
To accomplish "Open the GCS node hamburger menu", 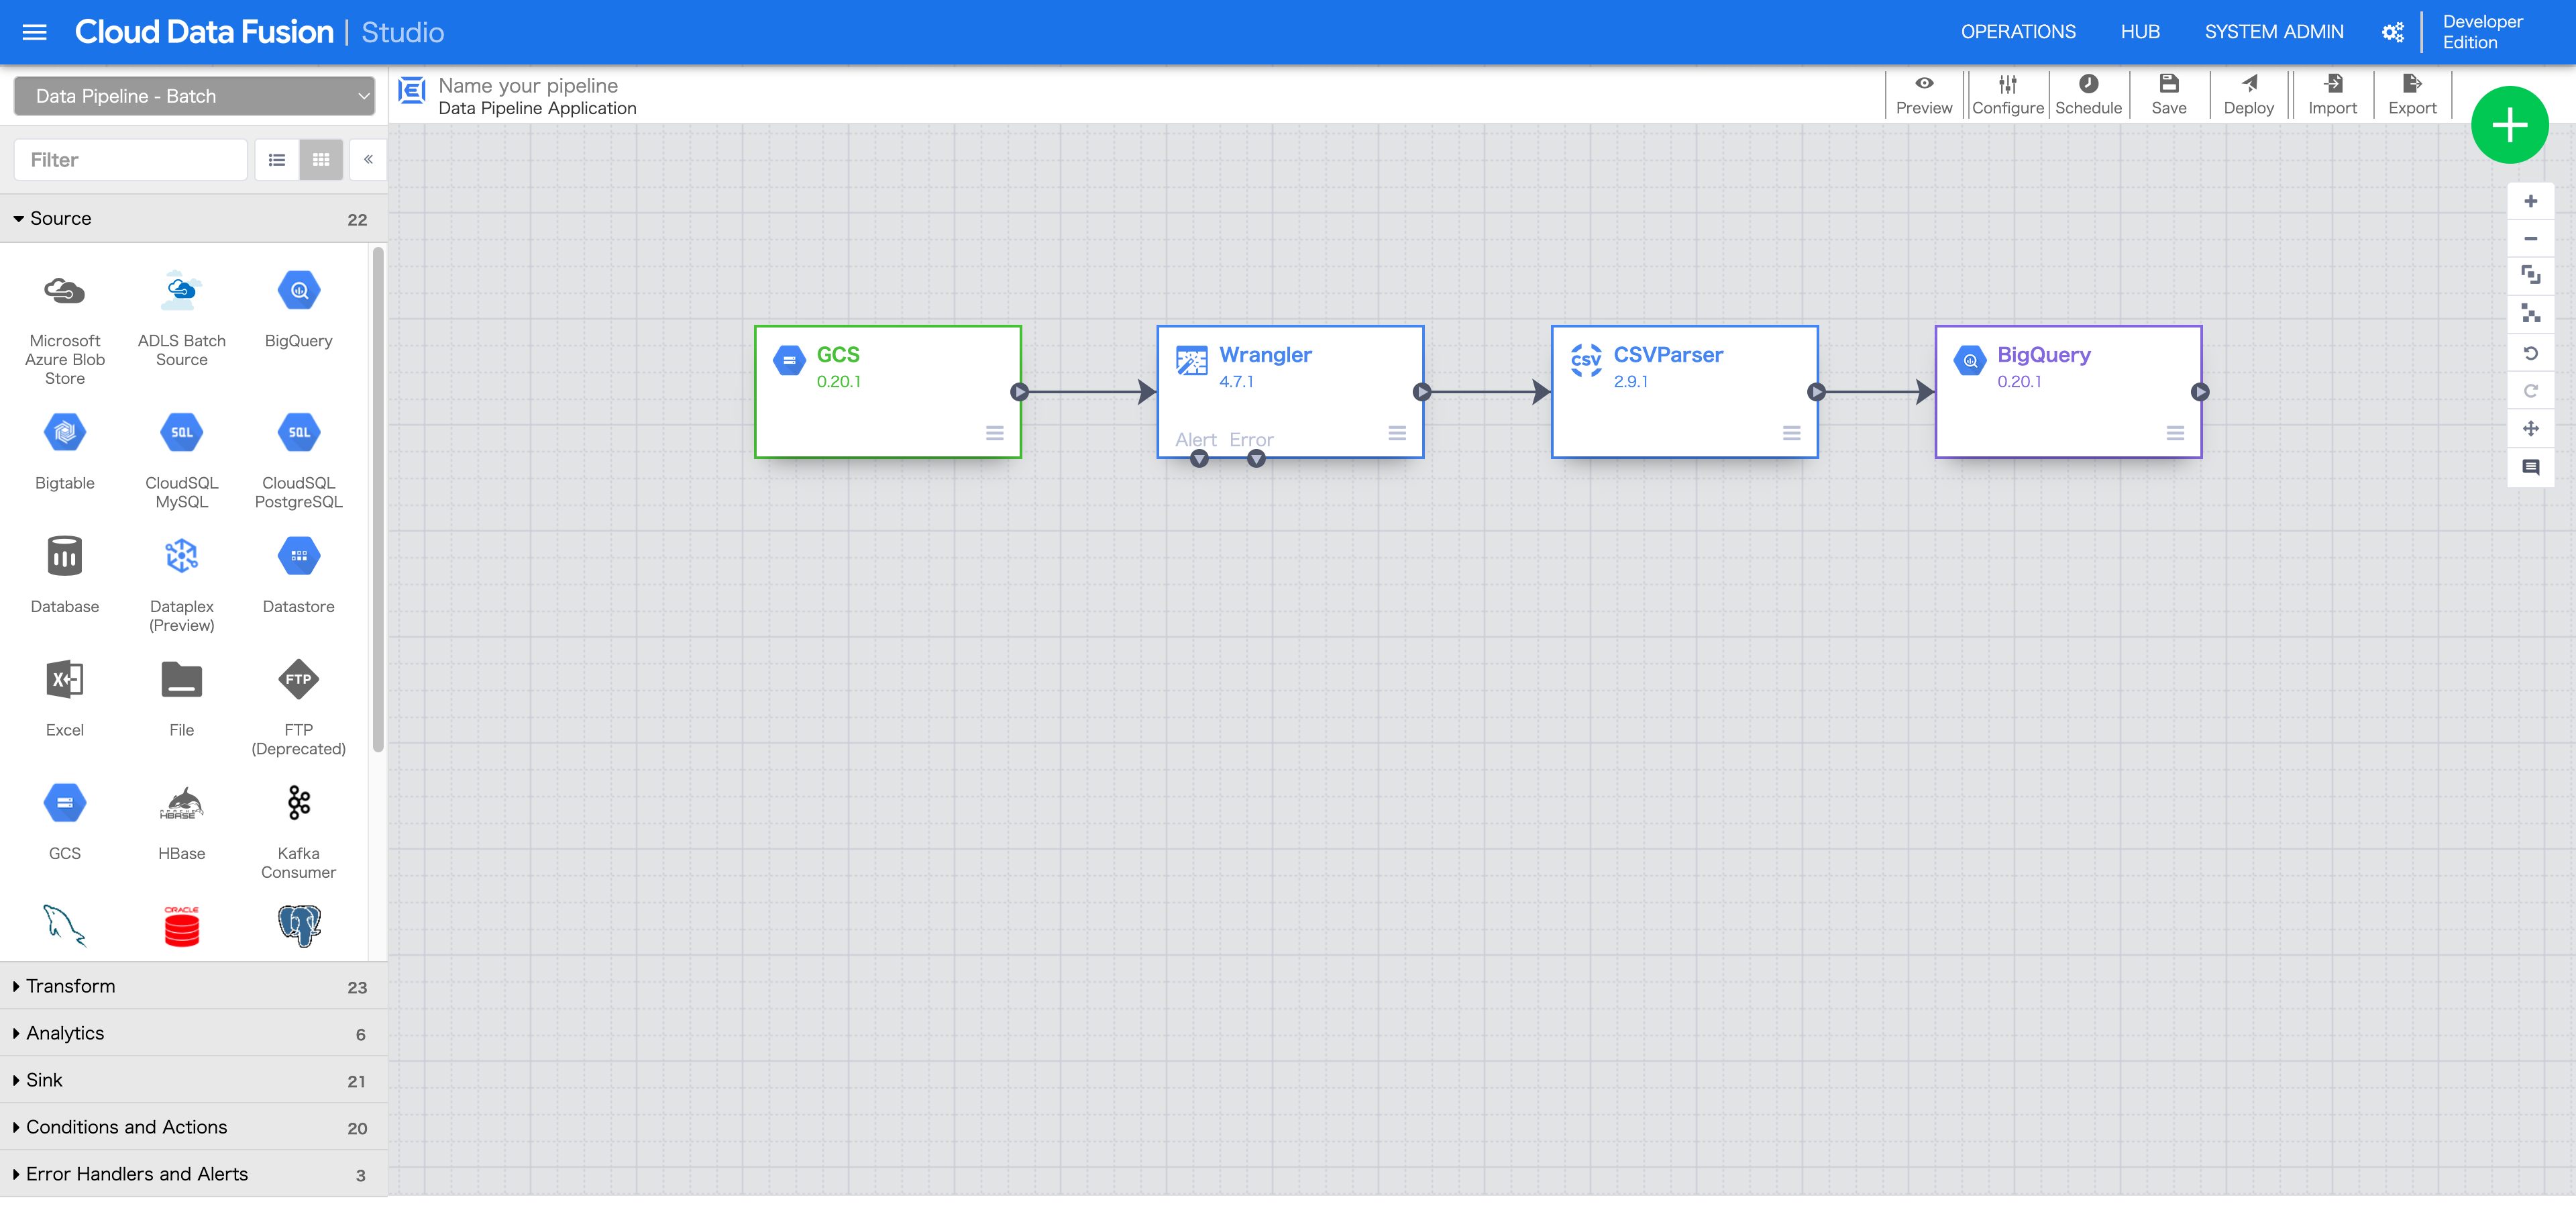I will 994,433.
